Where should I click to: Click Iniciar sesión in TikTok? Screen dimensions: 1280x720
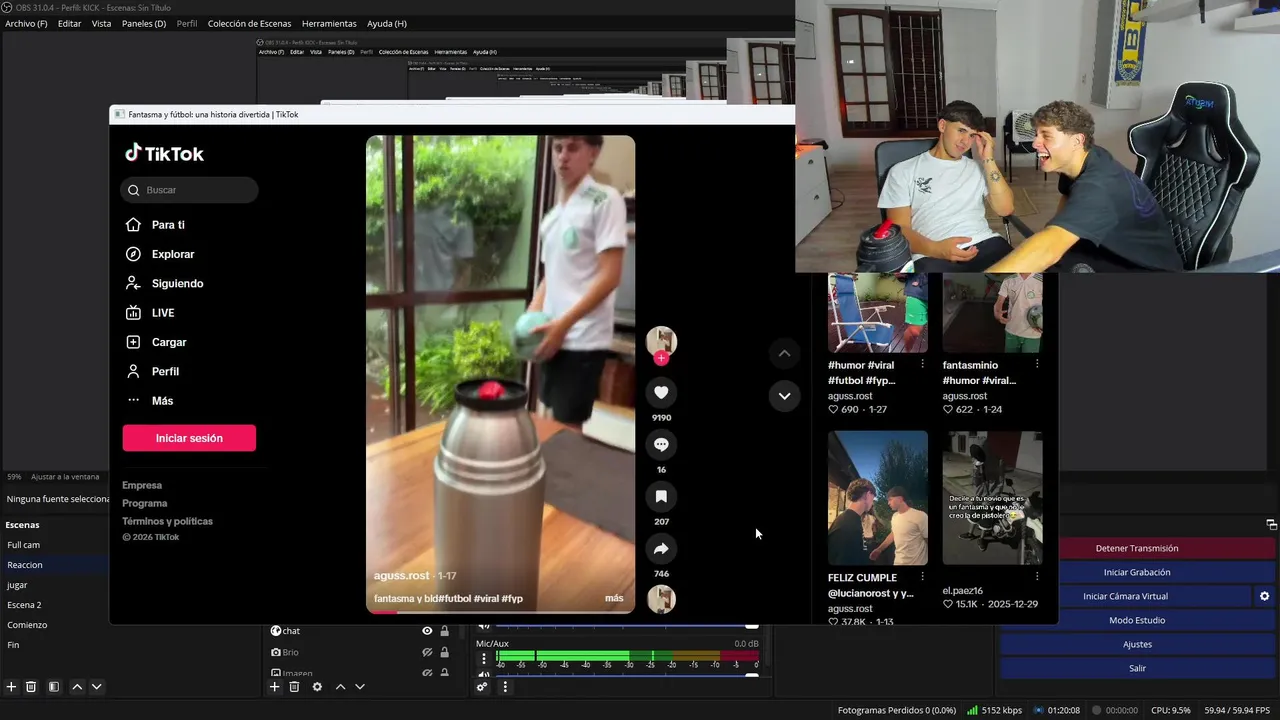tap(189, 438)
